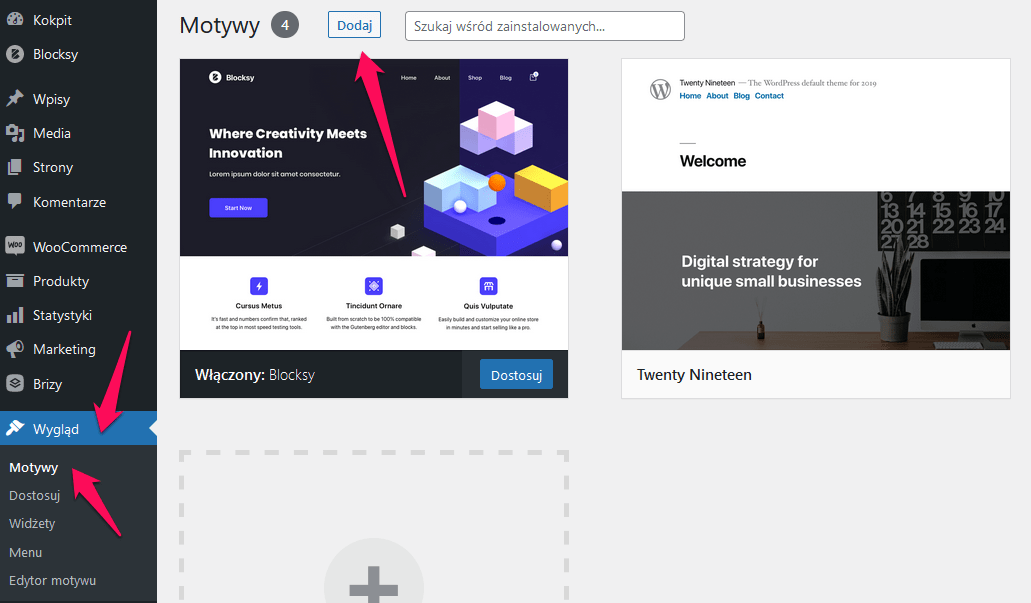
Task: Click the Produkty archive icon
Action: [15, 281]
